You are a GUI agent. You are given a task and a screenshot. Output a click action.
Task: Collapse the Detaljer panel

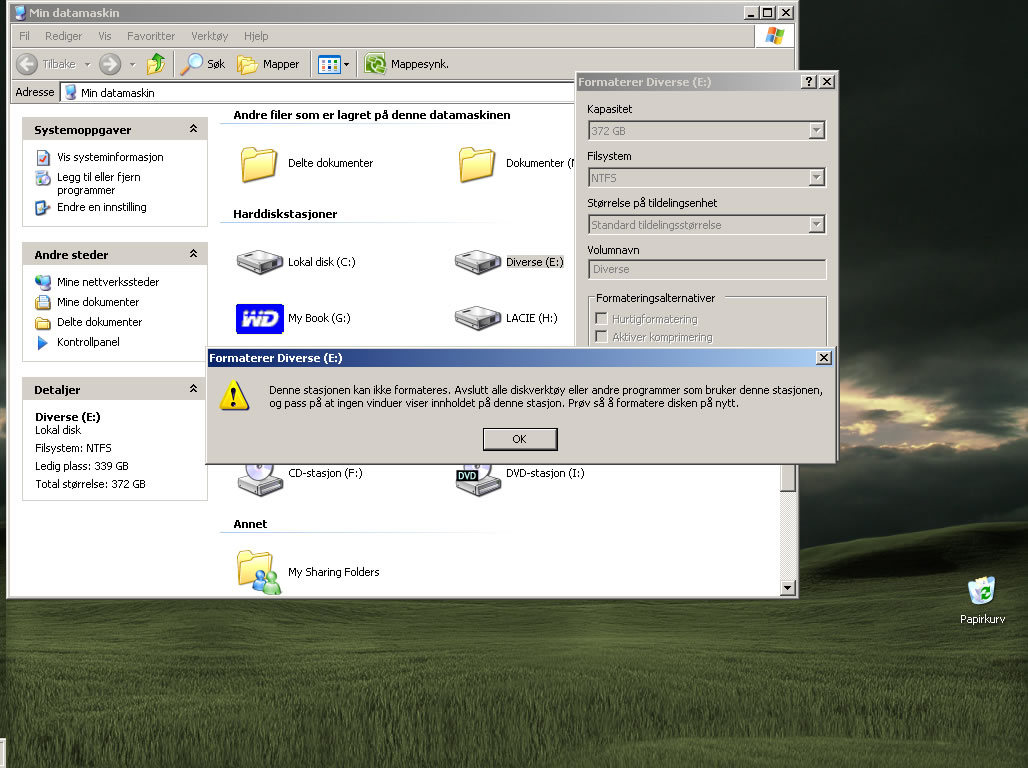[193, 389]
